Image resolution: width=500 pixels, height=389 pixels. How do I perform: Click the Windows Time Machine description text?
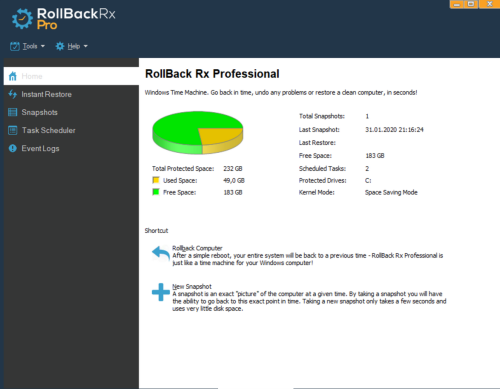[281, 92]
